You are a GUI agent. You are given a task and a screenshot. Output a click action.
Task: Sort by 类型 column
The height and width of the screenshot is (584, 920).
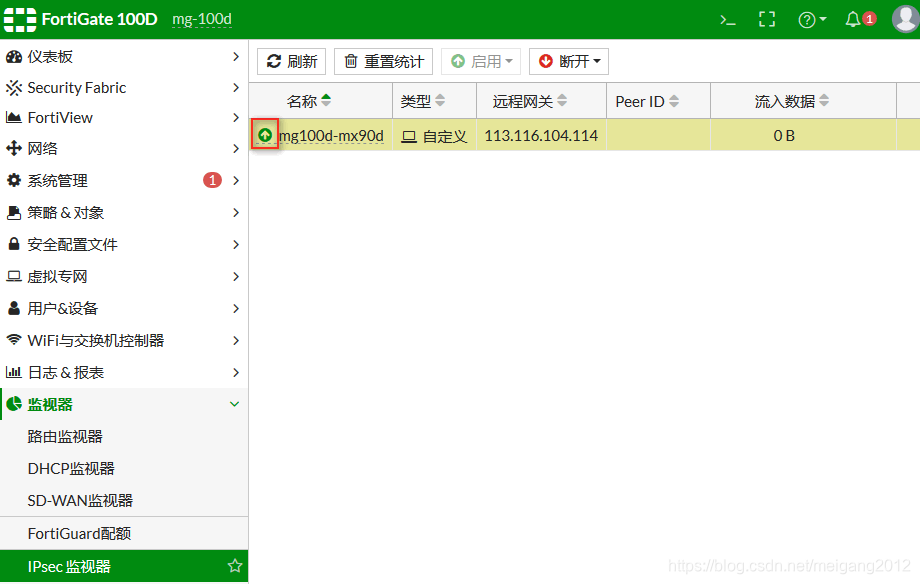[422, 101]
